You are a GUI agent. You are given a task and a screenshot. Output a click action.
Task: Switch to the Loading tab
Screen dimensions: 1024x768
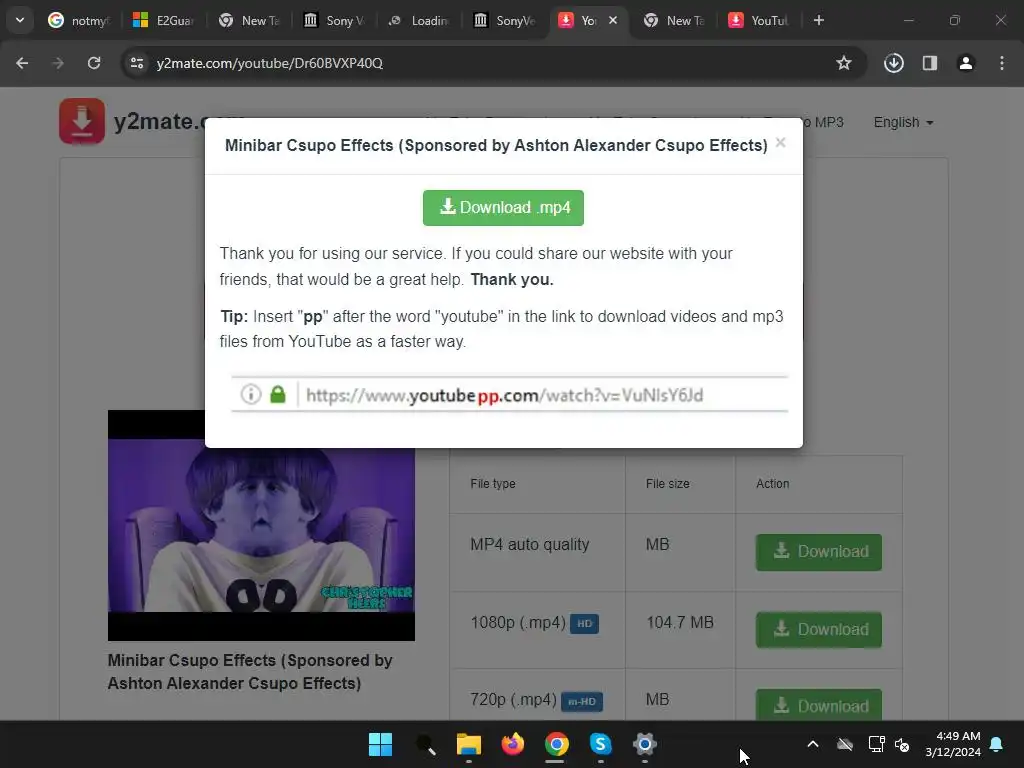pyautogui.click(x=419, y=21)
